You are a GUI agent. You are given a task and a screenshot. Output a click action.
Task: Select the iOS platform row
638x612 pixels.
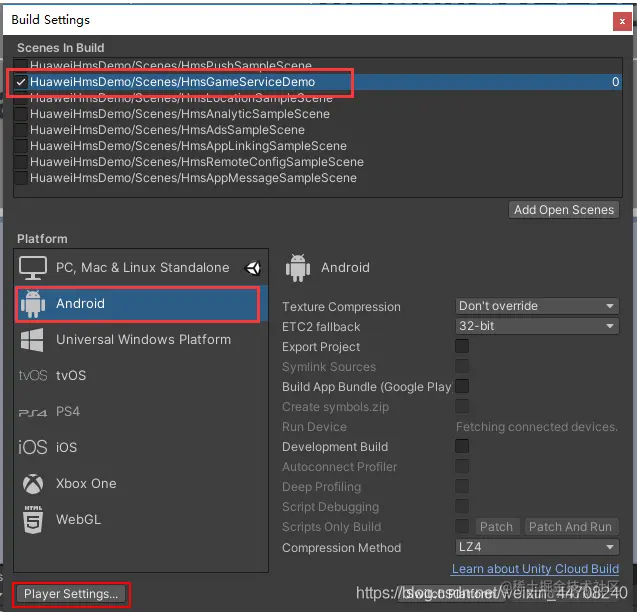click(x=141, y=447)
